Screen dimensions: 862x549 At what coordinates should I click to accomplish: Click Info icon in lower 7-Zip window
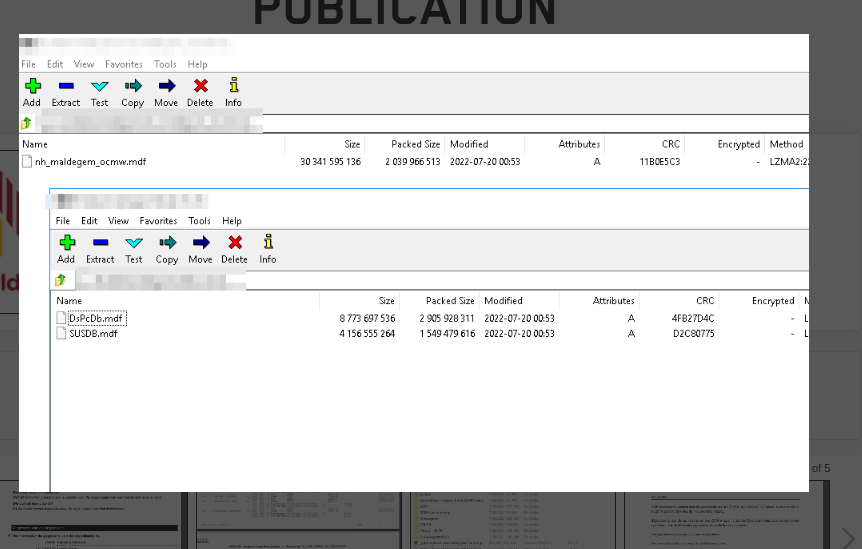[x=268, y=242]
